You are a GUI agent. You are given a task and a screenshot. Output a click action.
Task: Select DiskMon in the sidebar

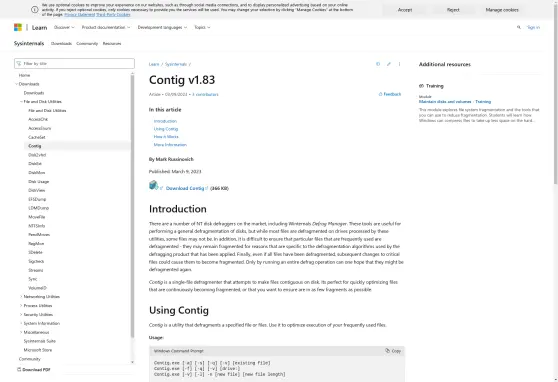37,173
